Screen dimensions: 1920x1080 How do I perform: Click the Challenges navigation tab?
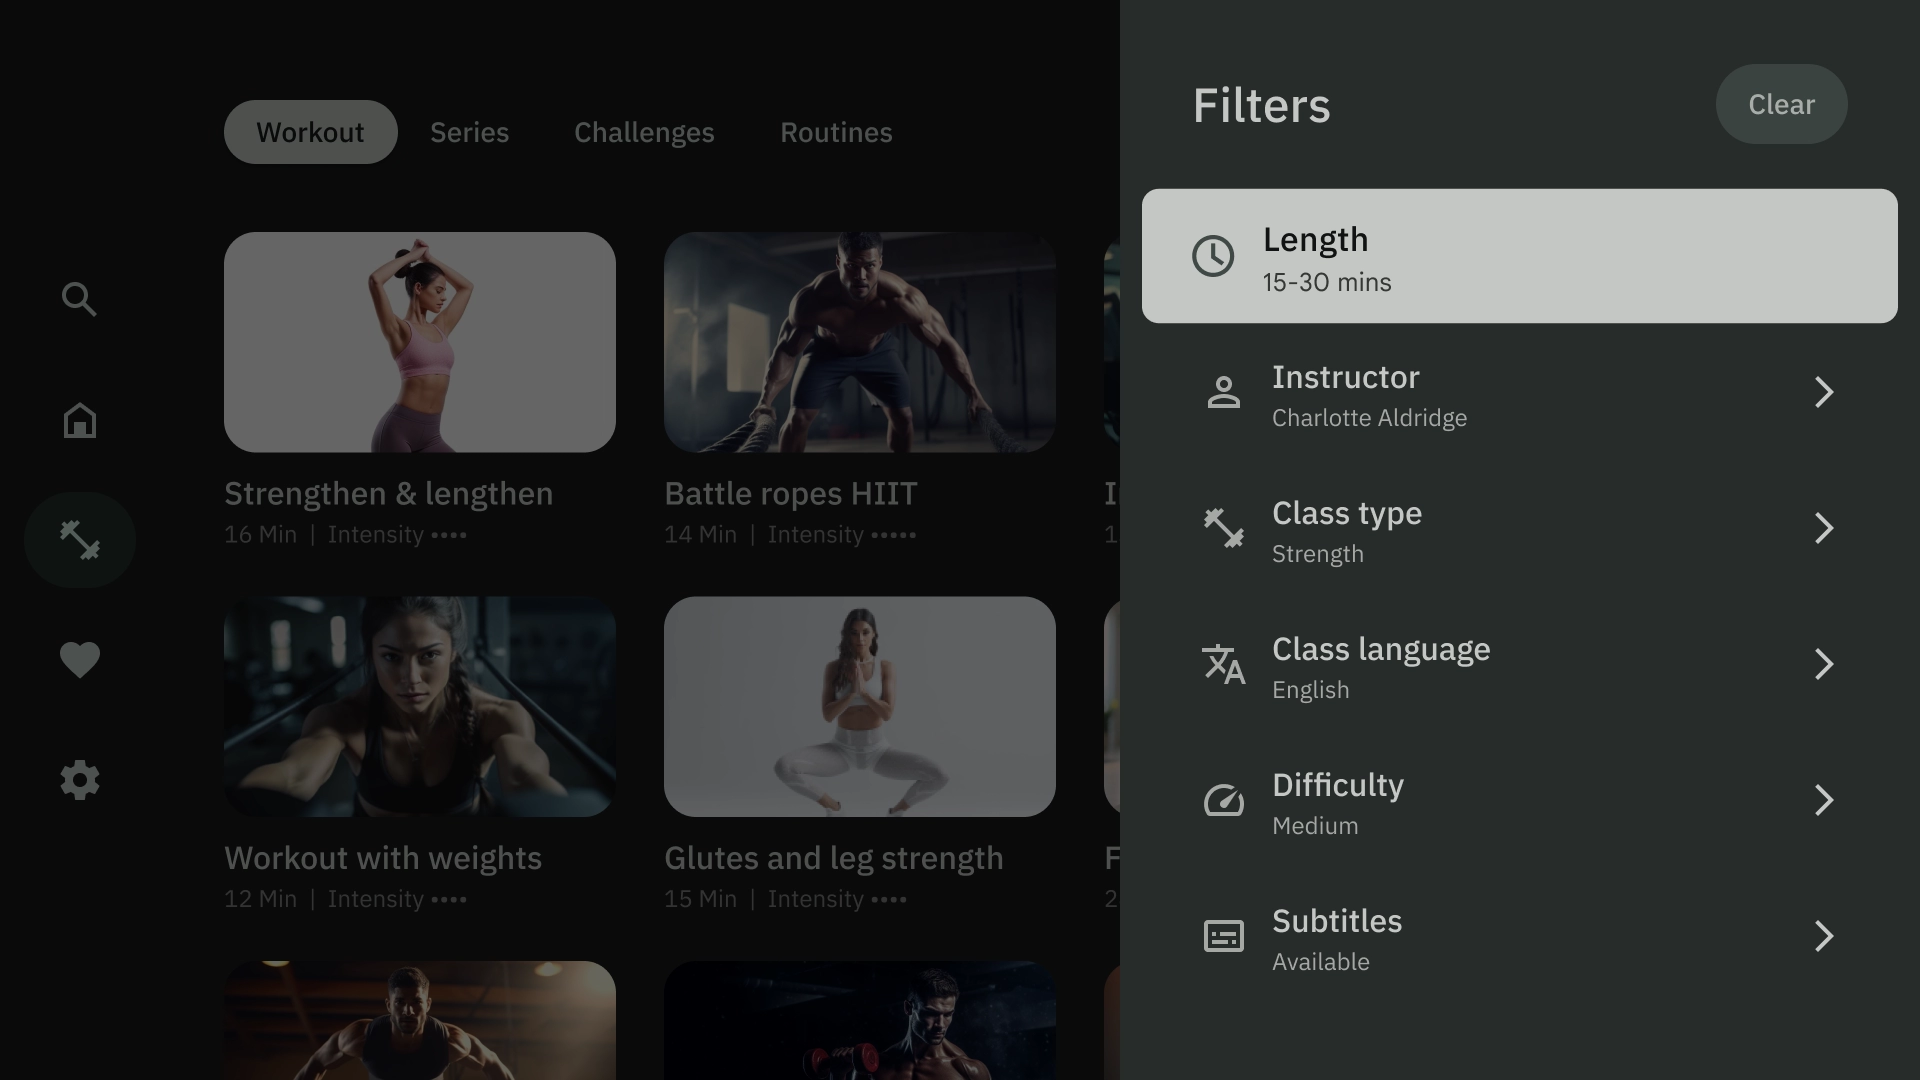(645, 132)
